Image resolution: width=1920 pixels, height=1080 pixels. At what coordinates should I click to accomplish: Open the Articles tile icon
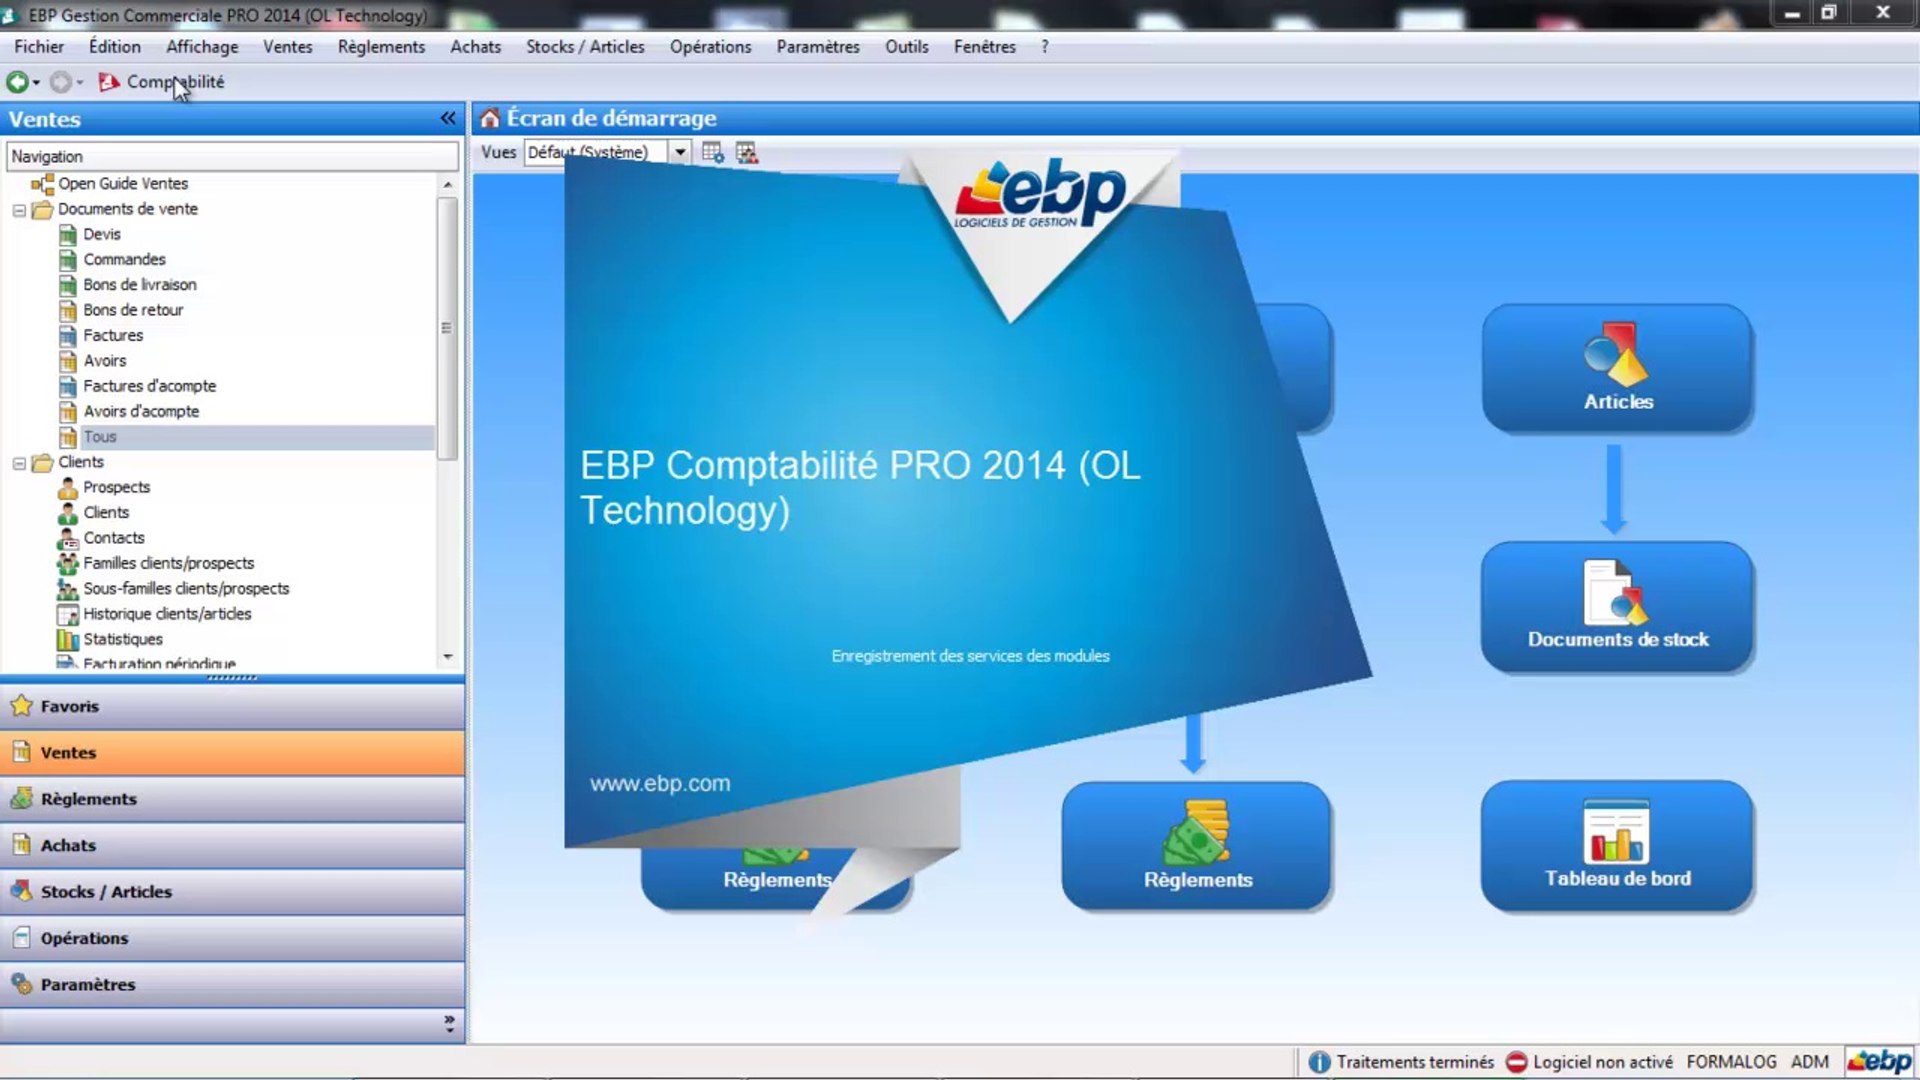point(1617,355)
